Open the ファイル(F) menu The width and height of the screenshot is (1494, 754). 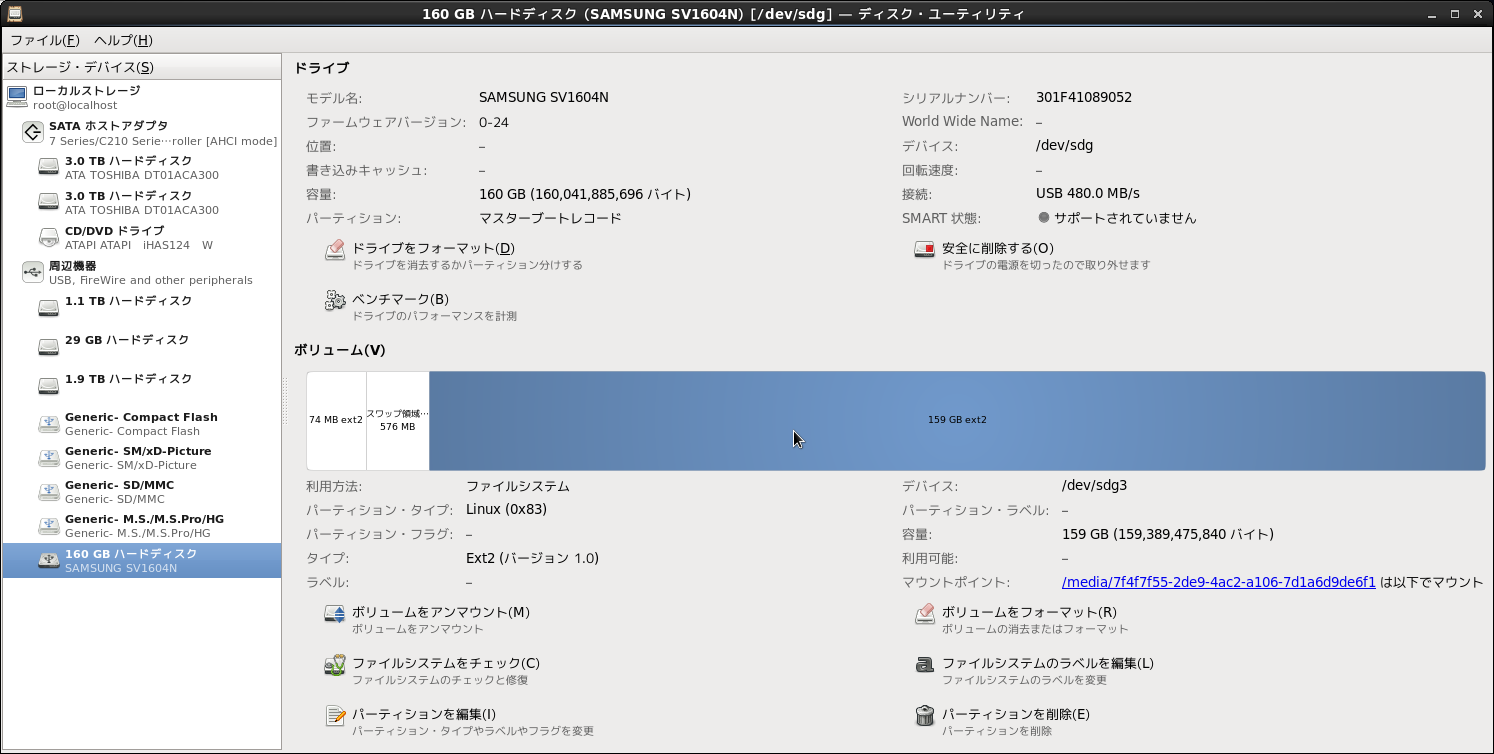[44, 40]
